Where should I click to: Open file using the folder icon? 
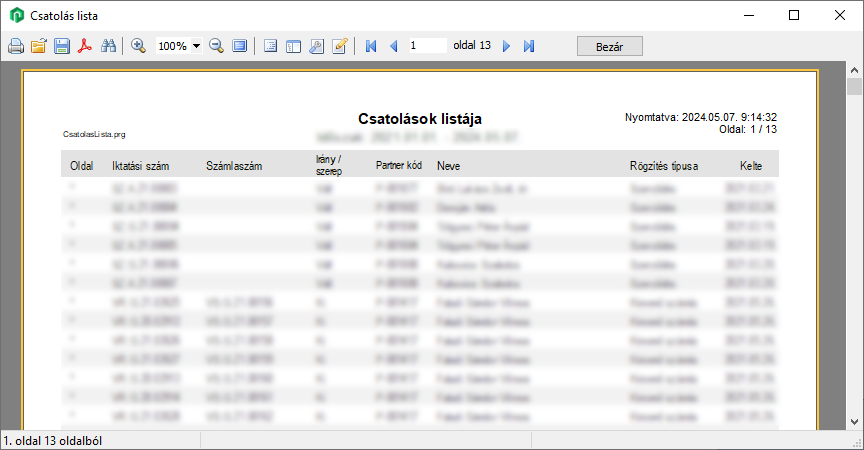pyautogui.click(x=39, y=46)
